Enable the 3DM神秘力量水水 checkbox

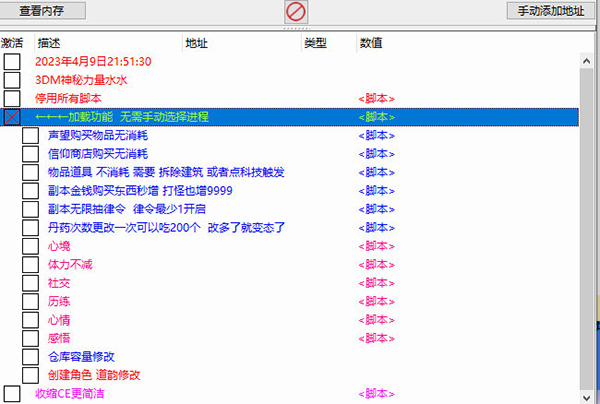[x=12, y=80]
